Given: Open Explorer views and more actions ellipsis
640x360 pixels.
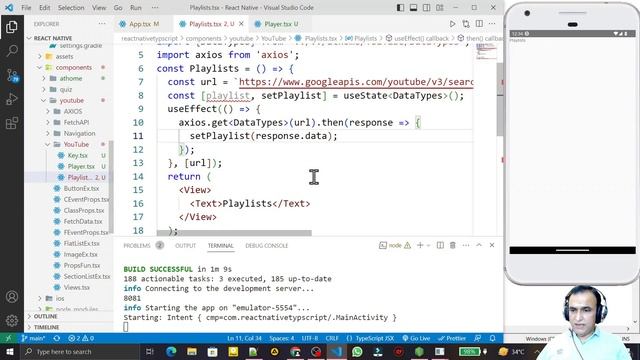Looking at the screenshot, I should click(102, 24).
